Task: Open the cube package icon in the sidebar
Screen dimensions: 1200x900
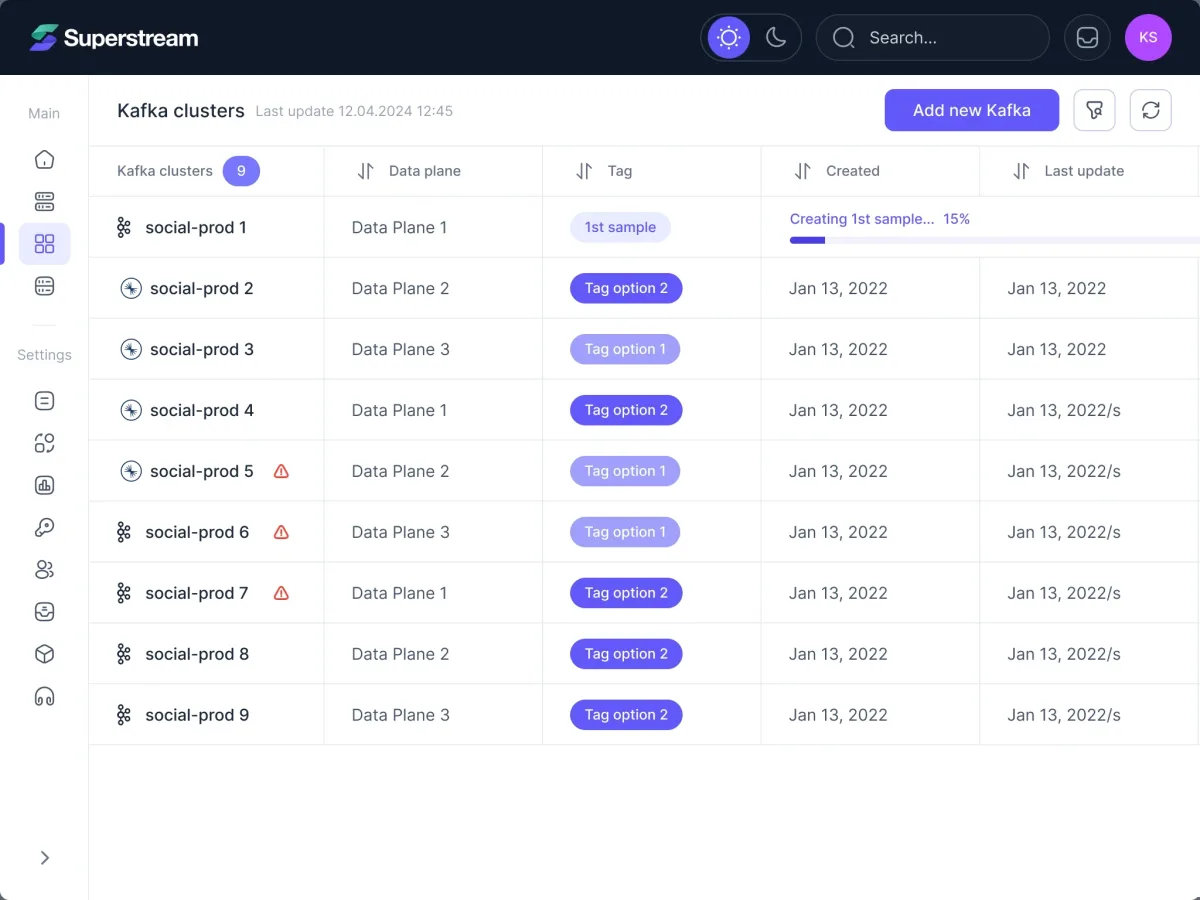Action: [x=44, y=654]
